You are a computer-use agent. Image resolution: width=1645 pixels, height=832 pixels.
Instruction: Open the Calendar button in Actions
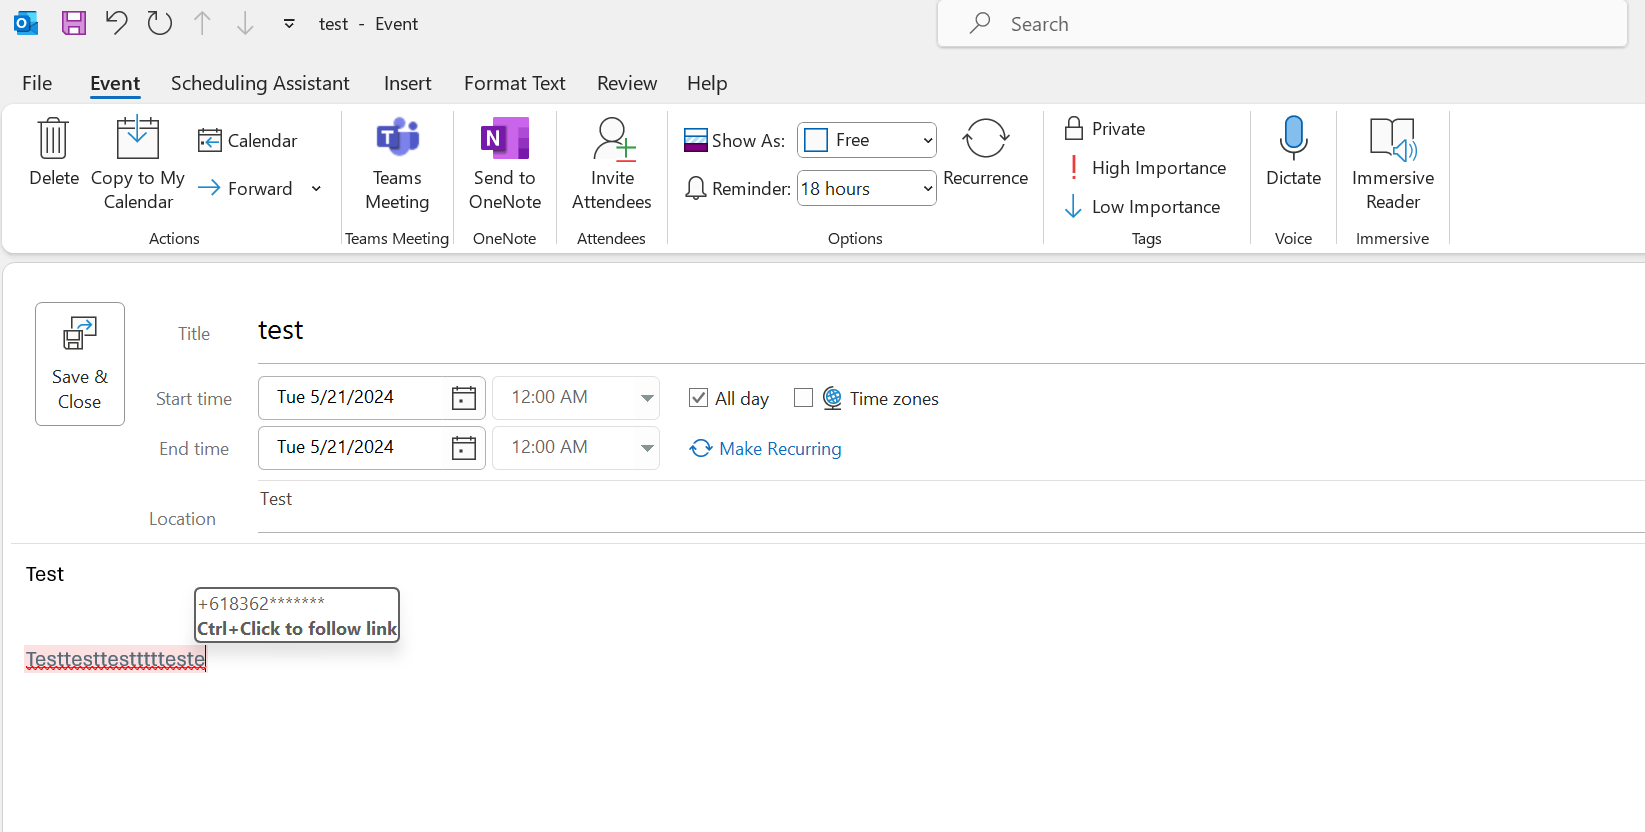248,140
